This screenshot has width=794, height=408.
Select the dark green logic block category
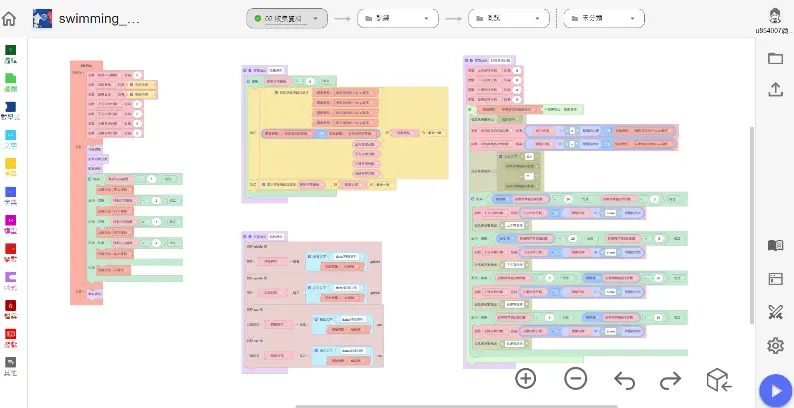[x=10, y=54]
